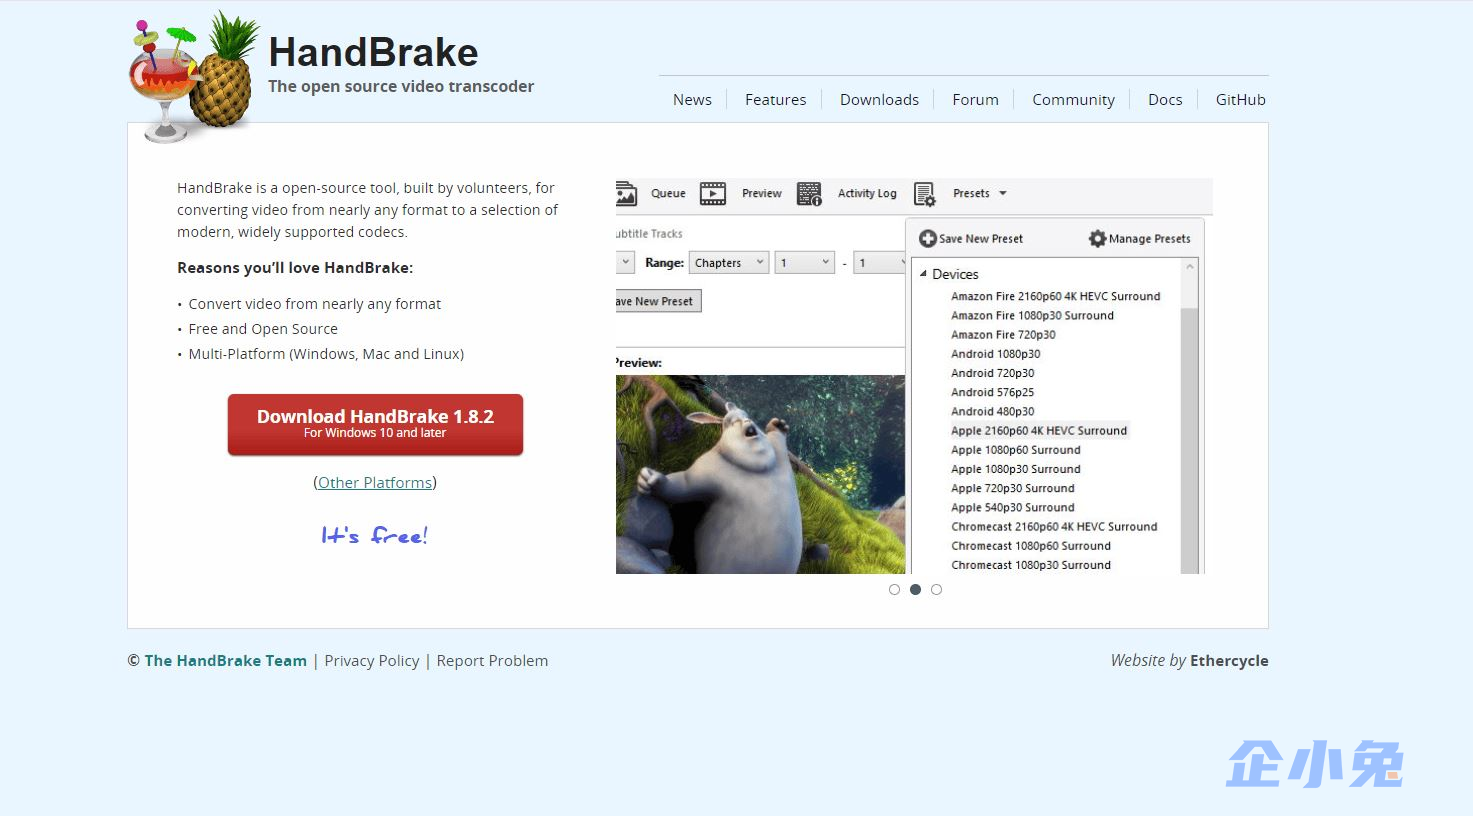Open the Chapters range dropdown
The image size is (1473, 816).
pos(728,261)
